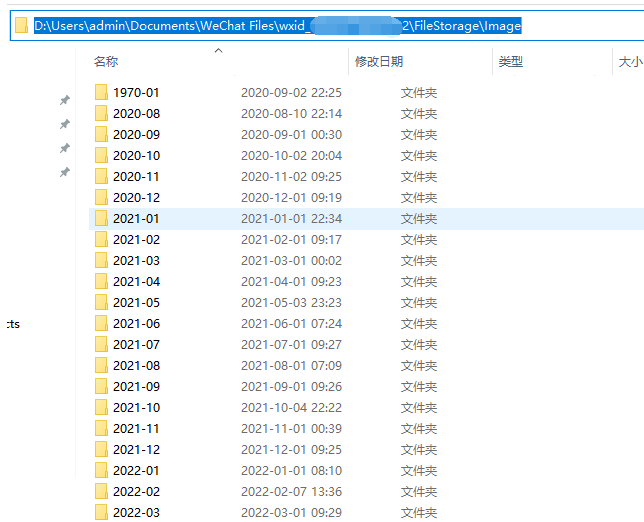Select the 2021-12 folder icon
This screenshot has height=522, width=644.
pos(101,449)
